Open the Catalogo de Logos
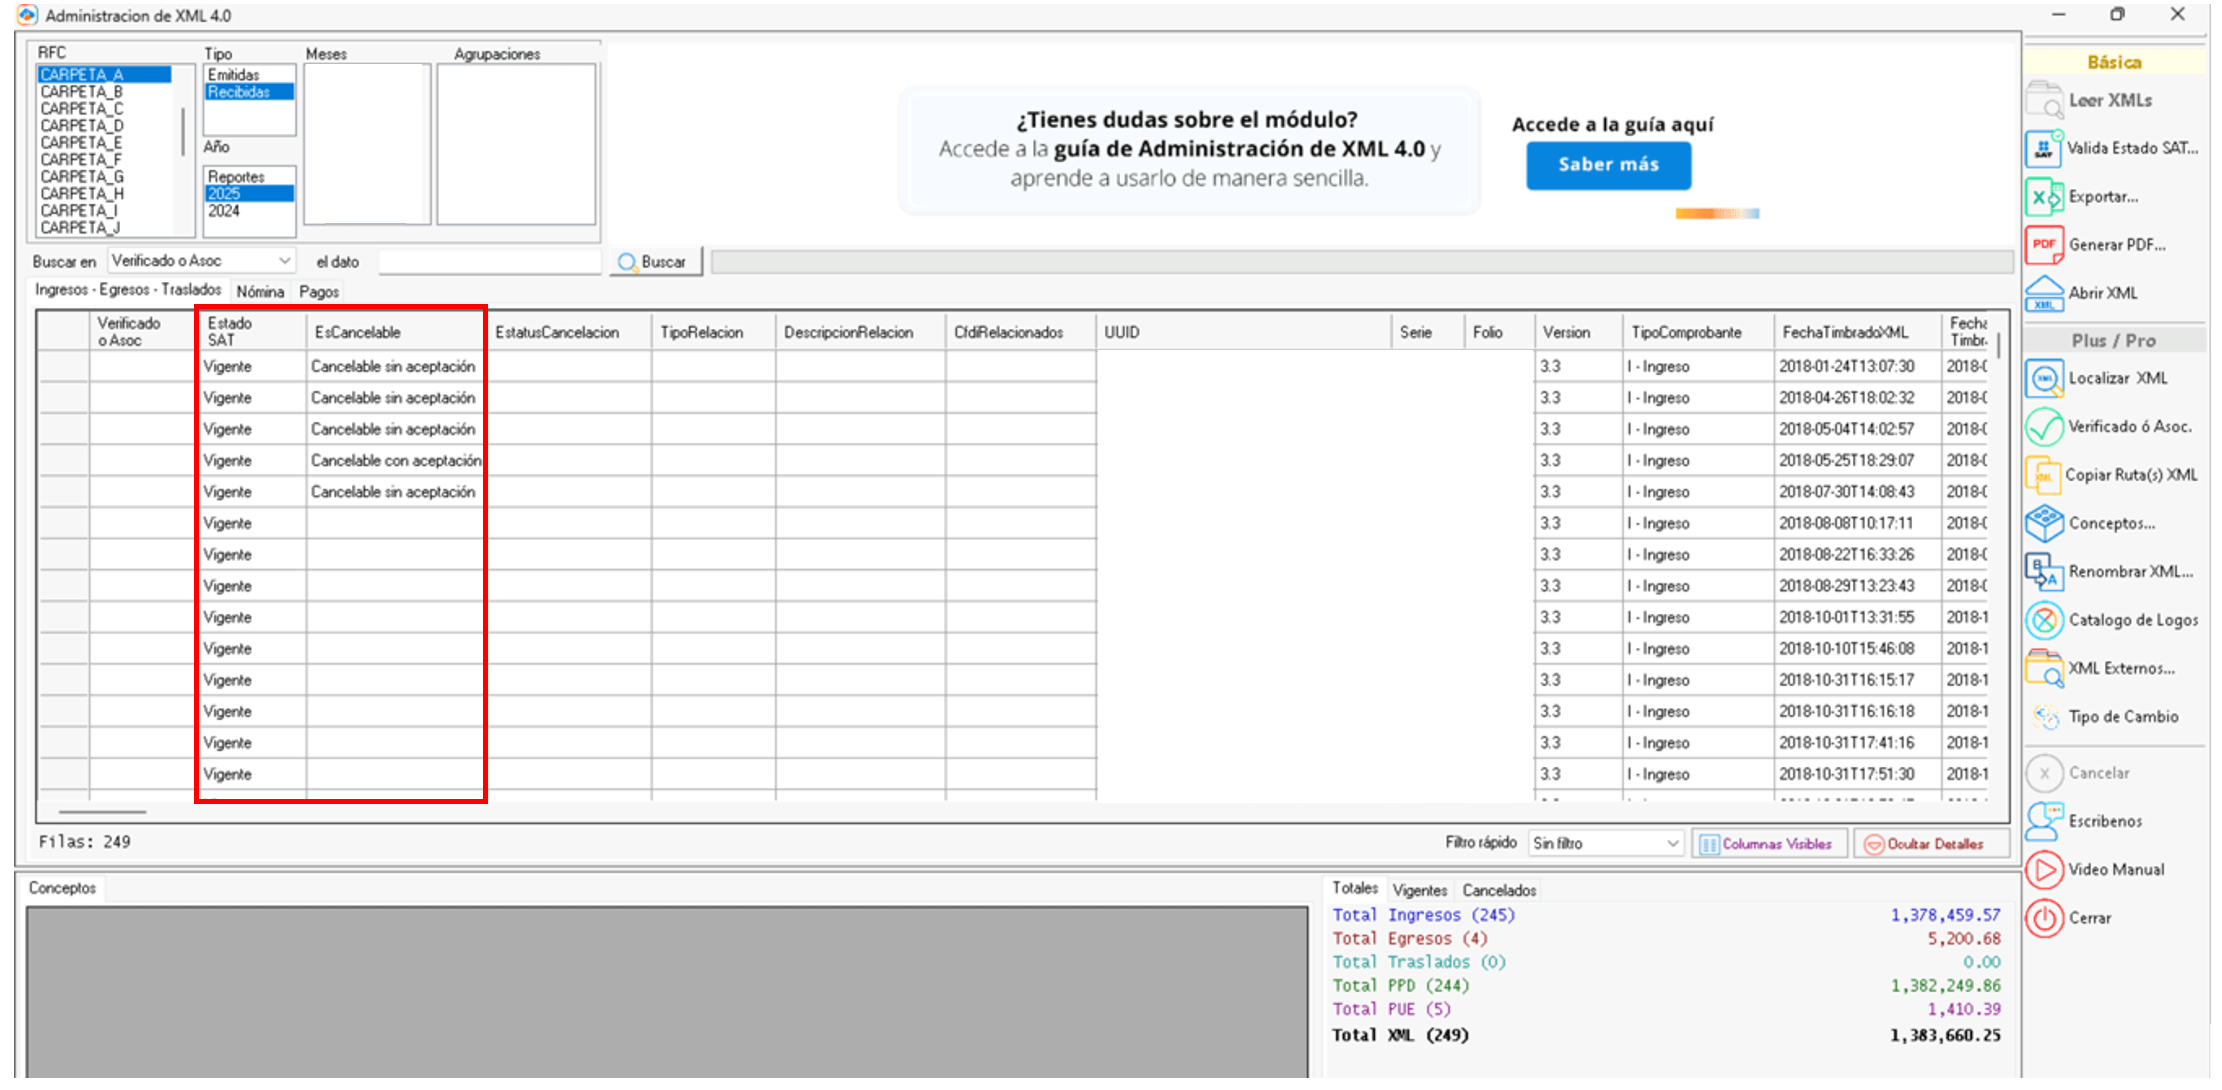 (x=2044, y=620)
